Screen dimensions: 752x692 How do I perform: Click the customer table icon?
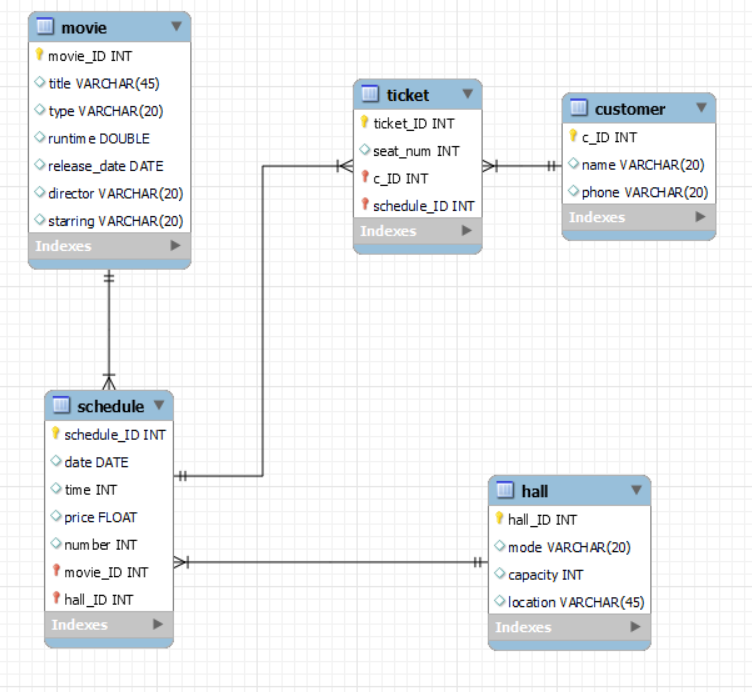[x=578, y=107]
